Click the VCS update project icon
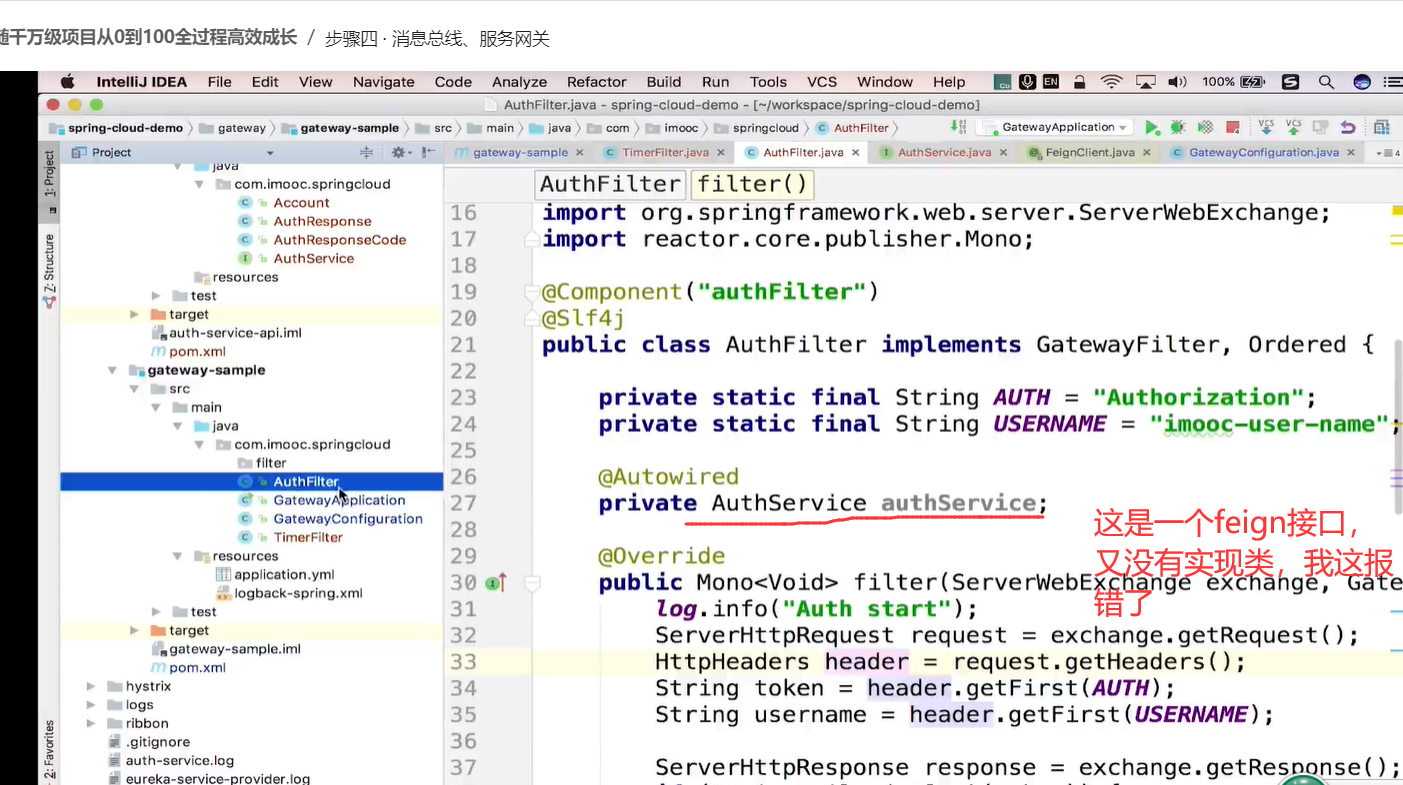The image size is (1403, 785). coord(1266,127)
